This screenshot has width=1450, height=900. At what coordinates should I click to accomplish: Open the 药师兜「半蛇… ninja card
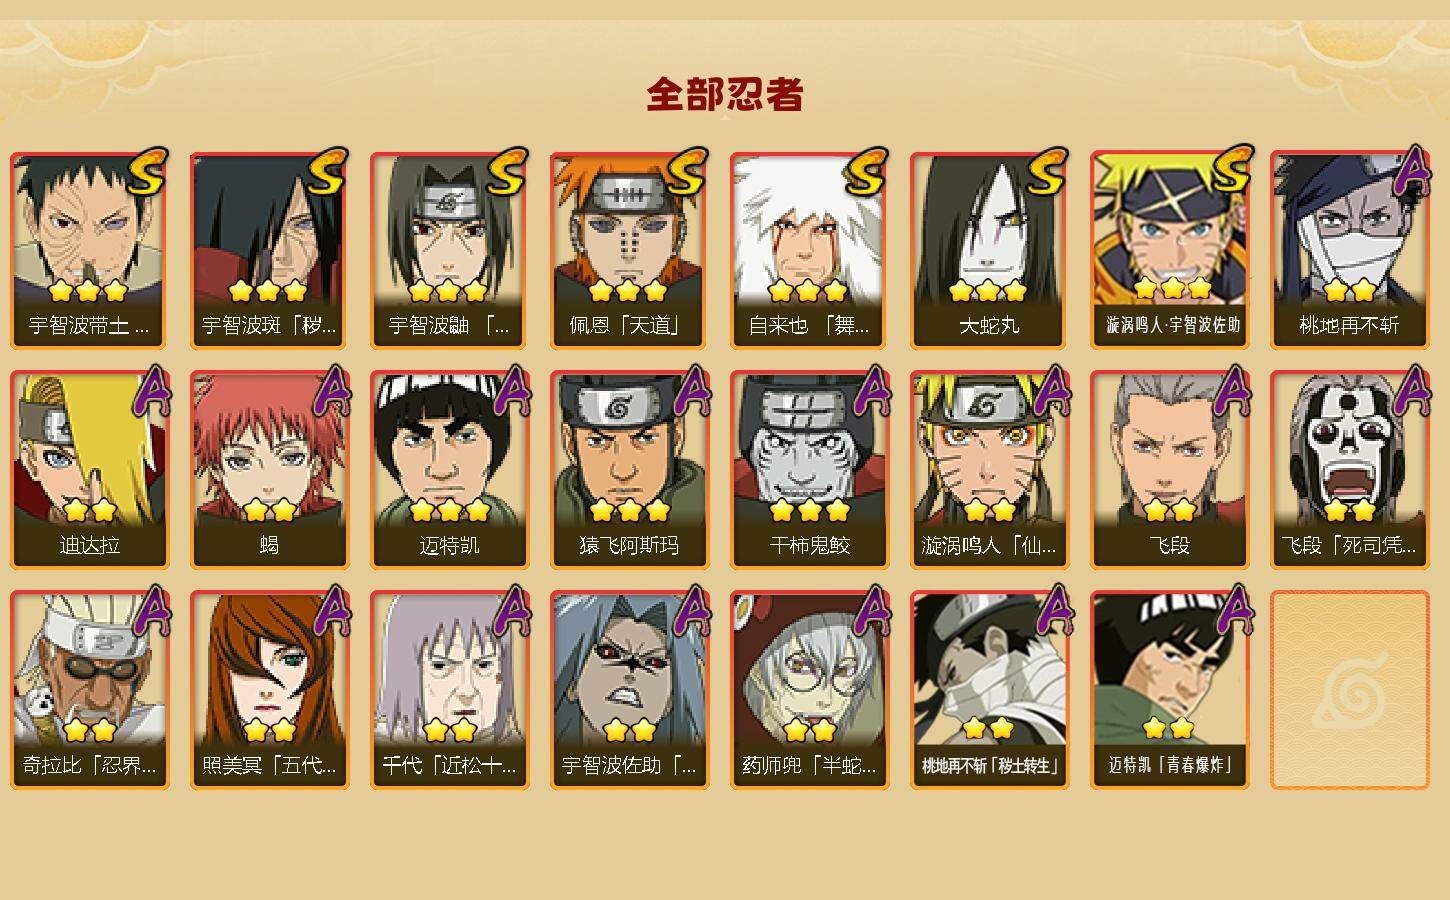[809, 690]
